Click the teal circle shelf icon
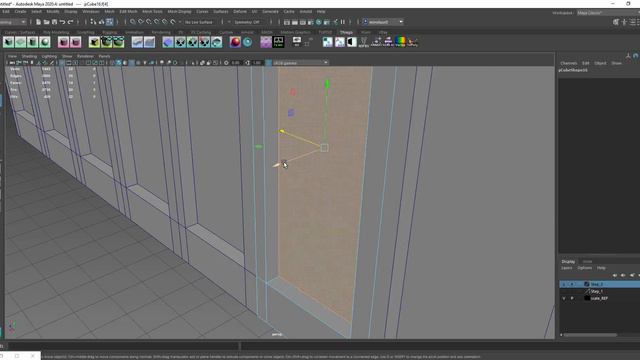640x360 pixels. click(x=247, y=42)
